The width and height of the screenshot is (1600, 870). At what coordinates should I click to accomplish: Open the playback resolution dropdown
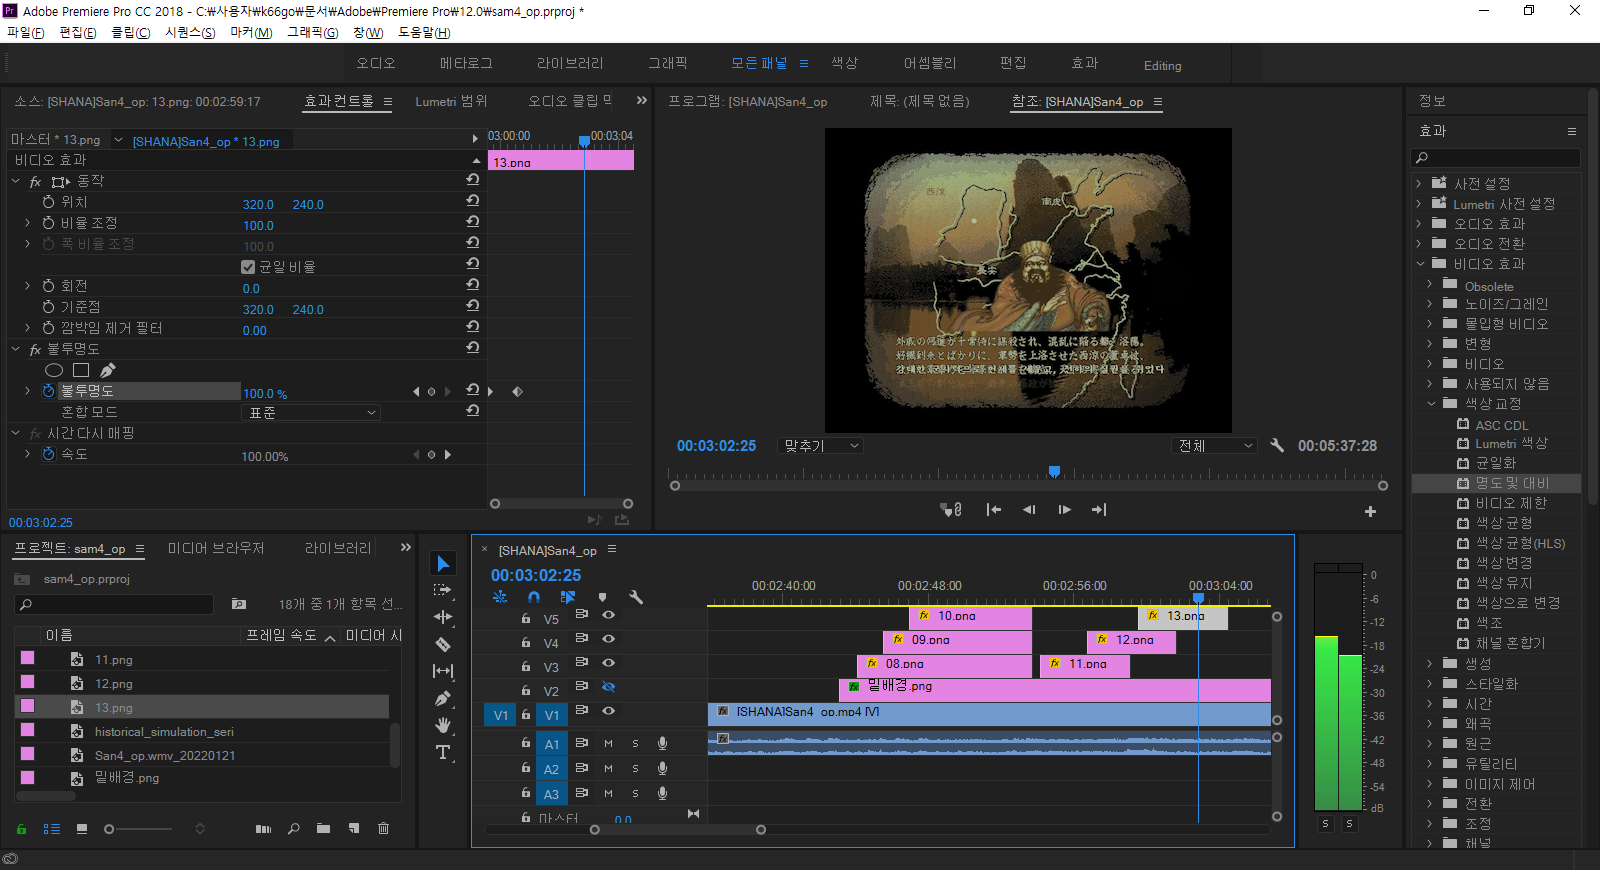1214,446
